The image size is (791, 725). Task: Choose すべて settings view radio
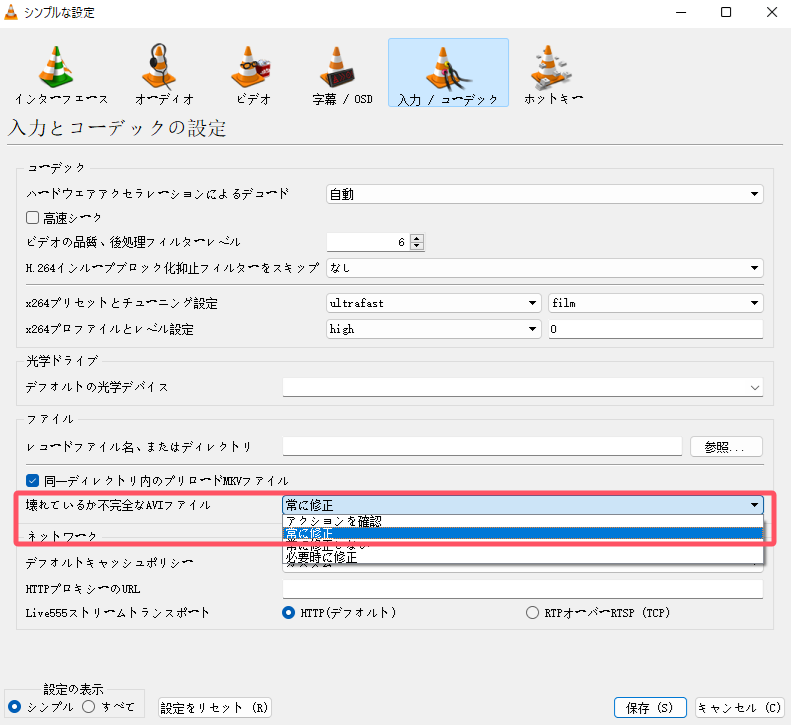88,707
